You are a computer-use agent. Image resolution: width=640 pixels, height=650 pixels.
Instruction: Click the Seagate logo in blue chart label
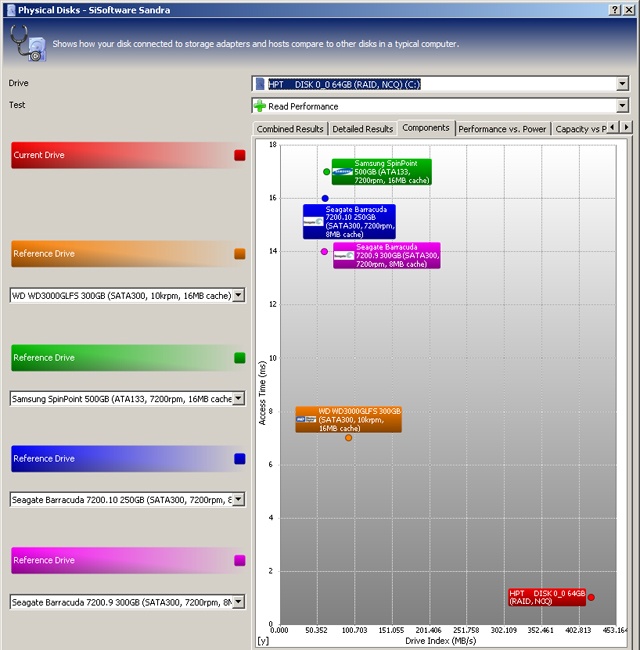pyautogui.click(x=313, y=222)
